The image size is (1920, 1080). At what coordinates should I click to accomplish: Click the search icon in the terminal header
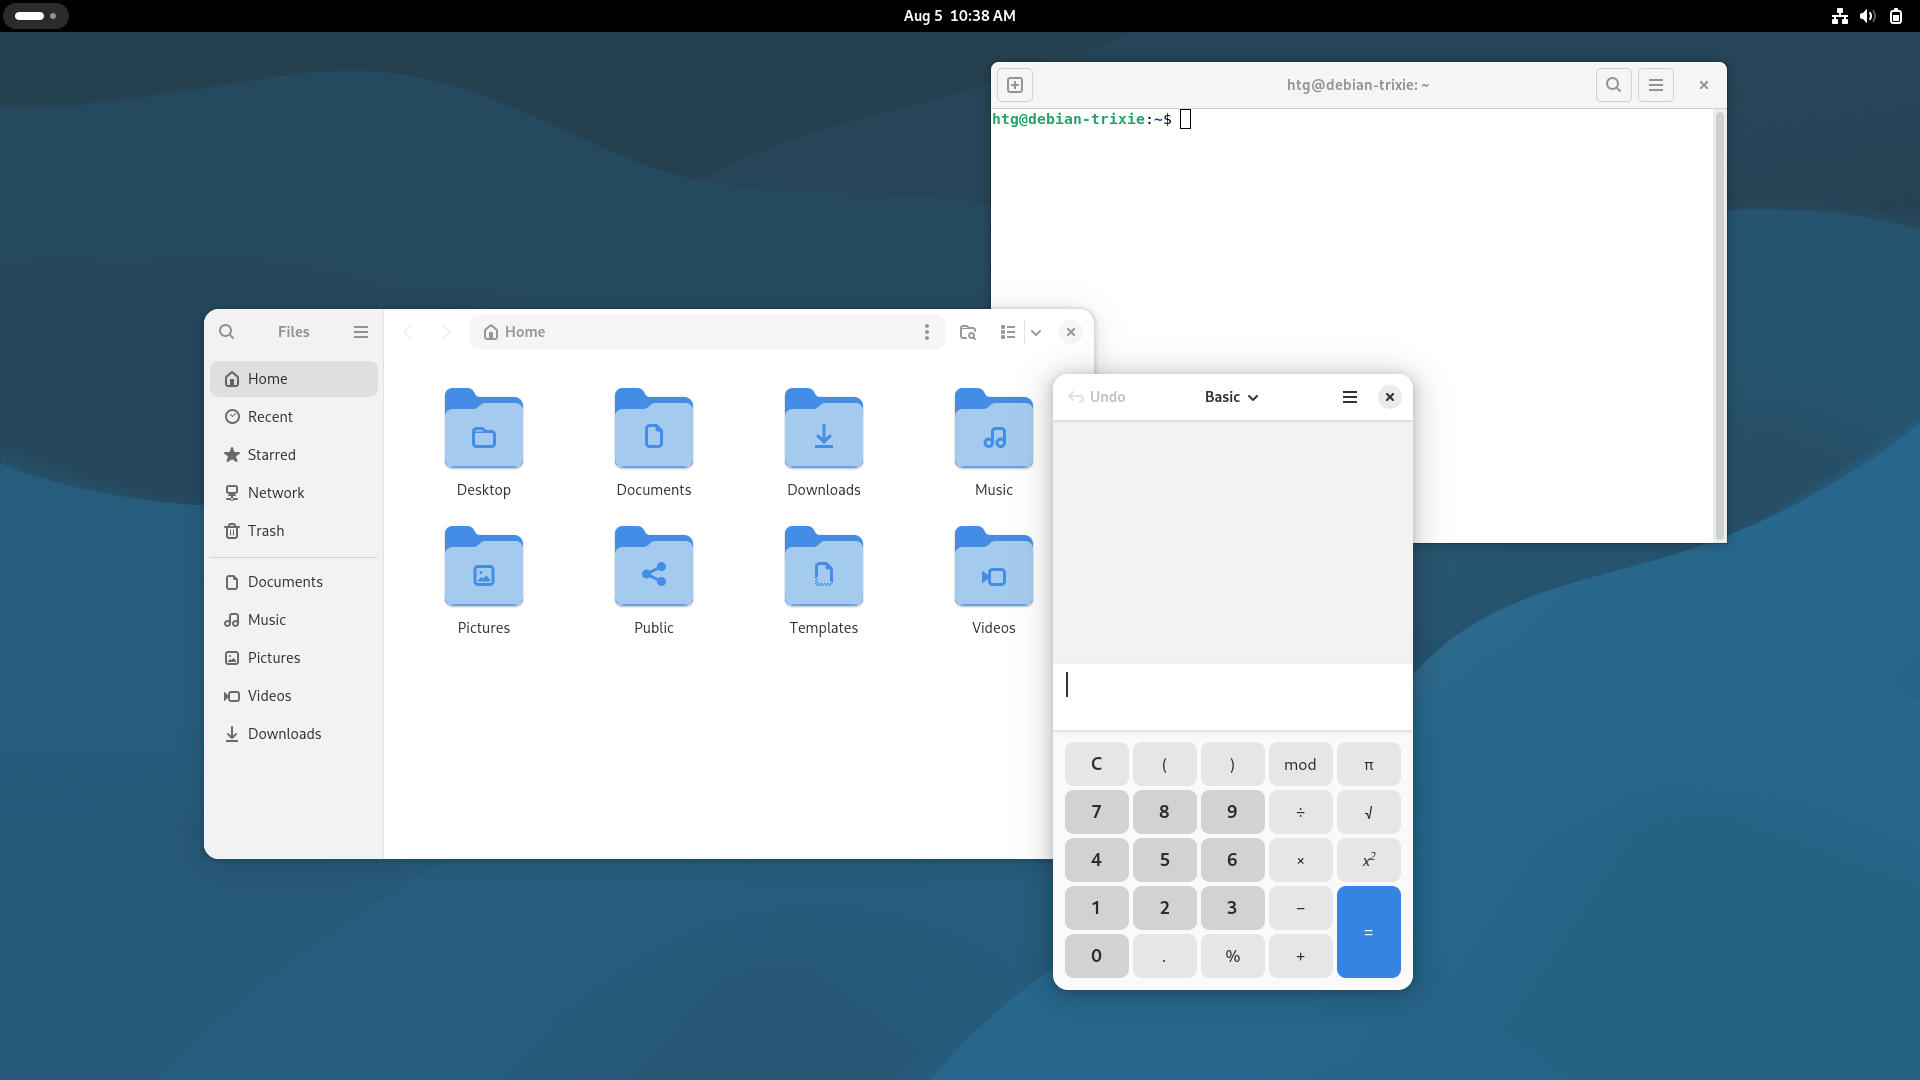pos(1613,85)
